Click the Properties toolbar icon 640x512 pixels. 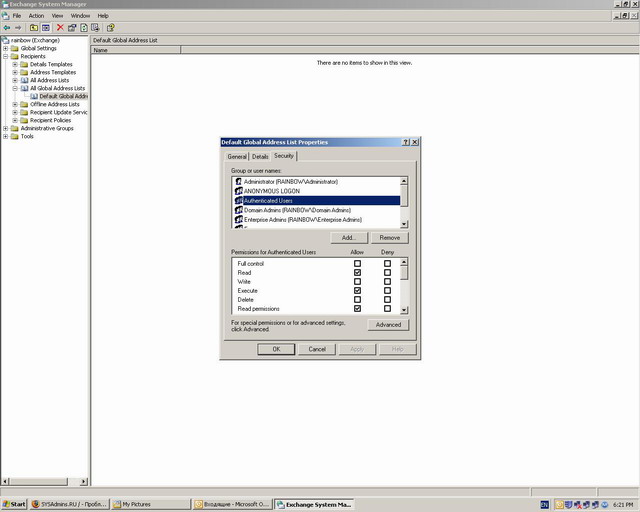click(x=72, y=28)
